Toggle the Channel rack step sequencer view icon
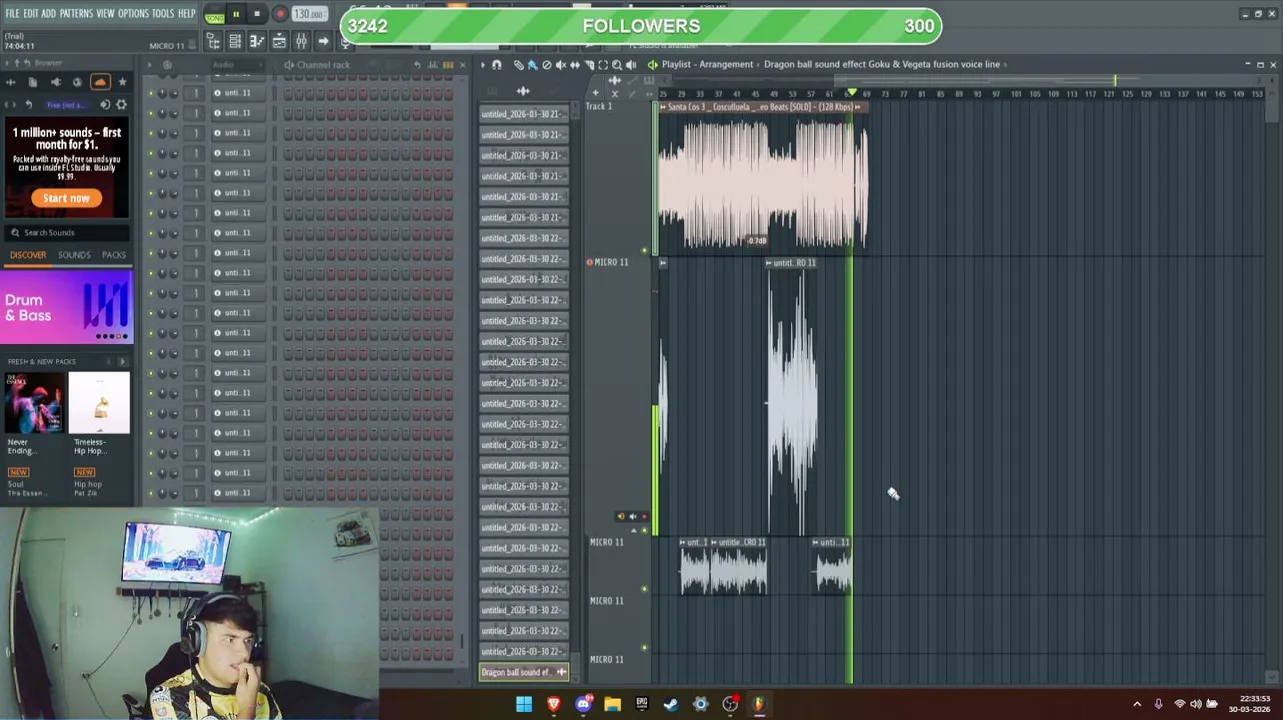 point(448,65)
